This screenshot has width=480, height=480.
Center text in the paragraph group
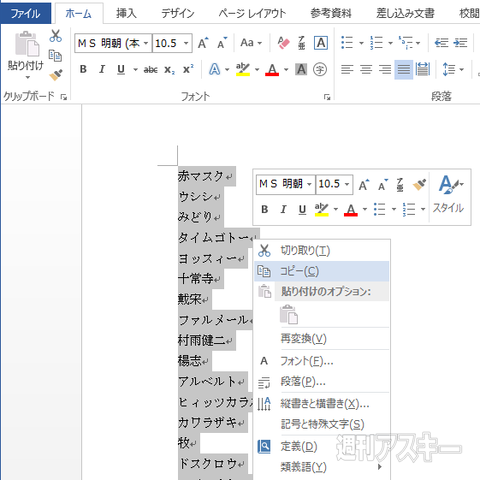point(366,70)
